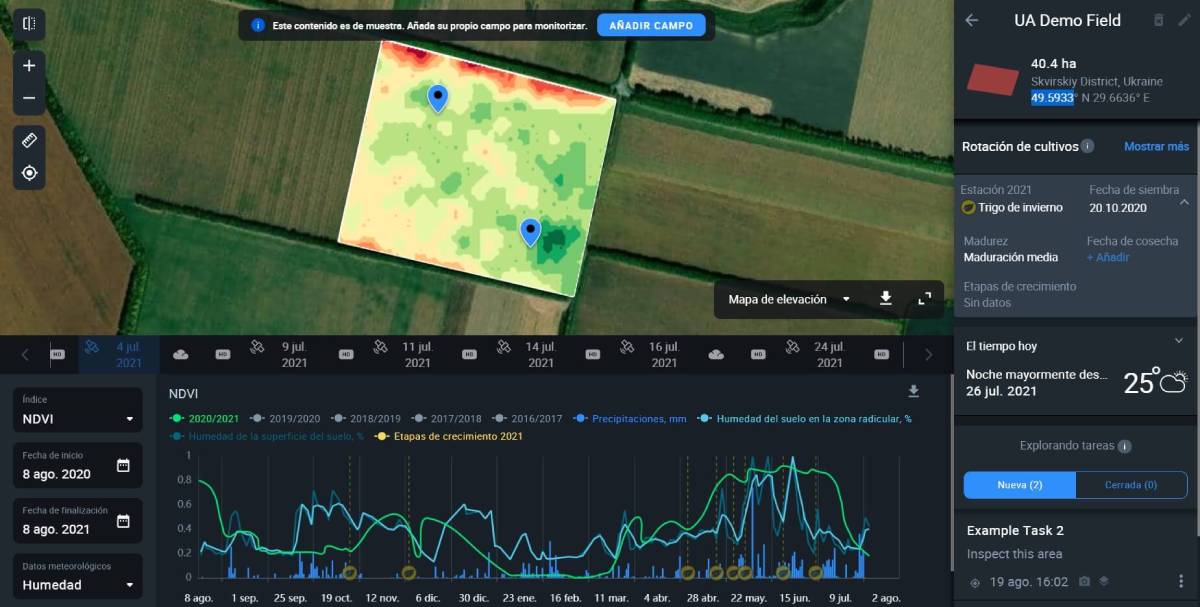Toggle Etapas de crecimiento 2021 series
This screenshot has width=1200, height=607.
pyautogui.click(x=457, y=436)
